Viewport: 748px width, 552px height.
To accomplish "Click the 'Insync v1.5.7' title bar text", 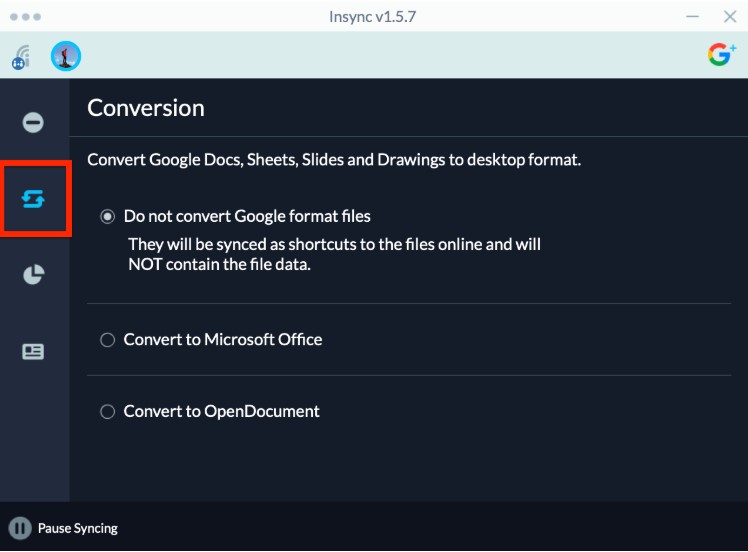I will tap(373, 16).
